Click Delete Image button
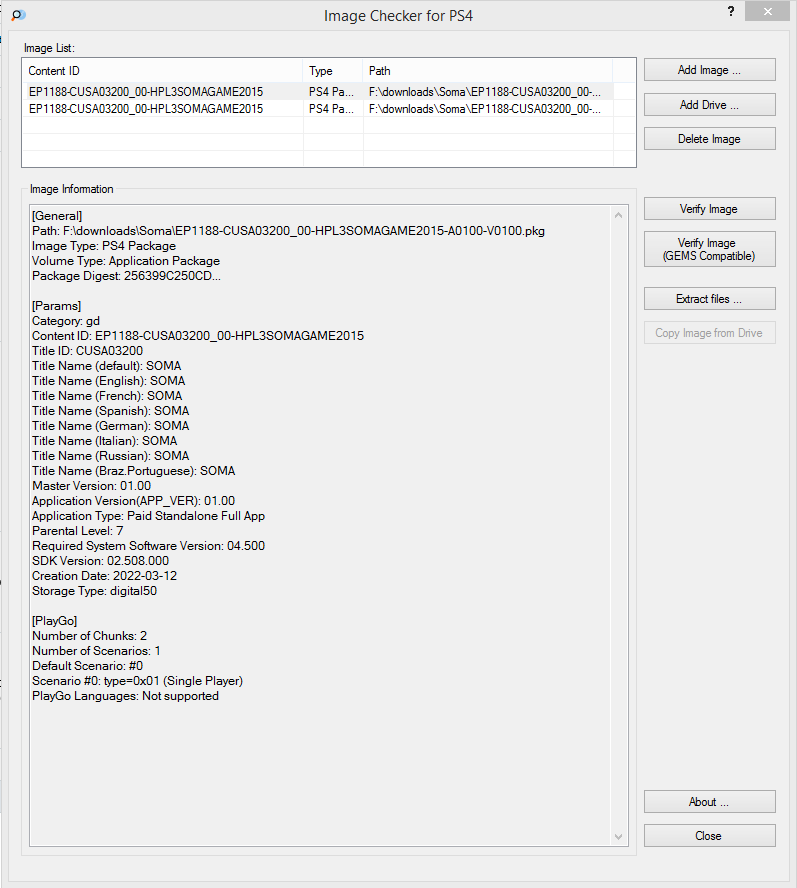The height and width of the screenshot is (888, 797). pyautogui.click(x=709, y=139)
